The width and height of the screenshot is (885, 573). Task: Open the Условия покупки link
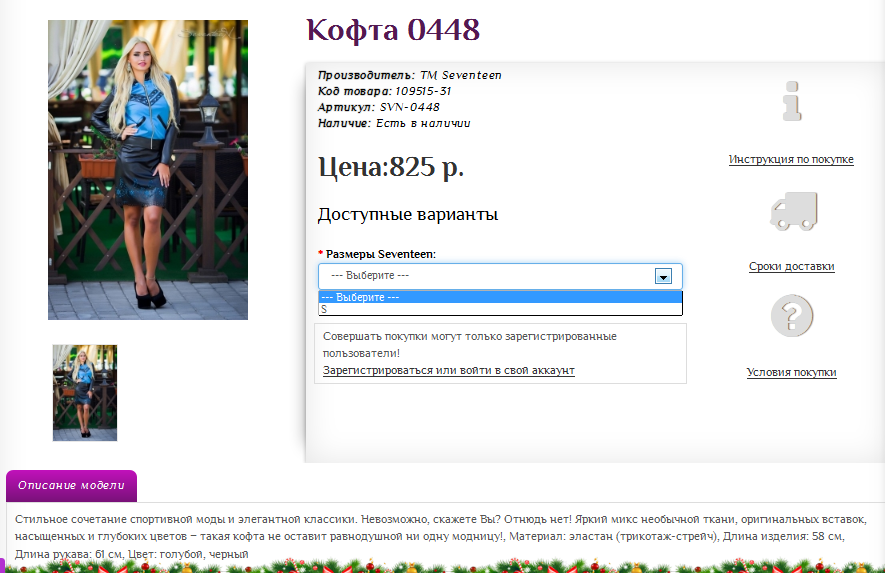pyautogui.click(x=791, y=372)
